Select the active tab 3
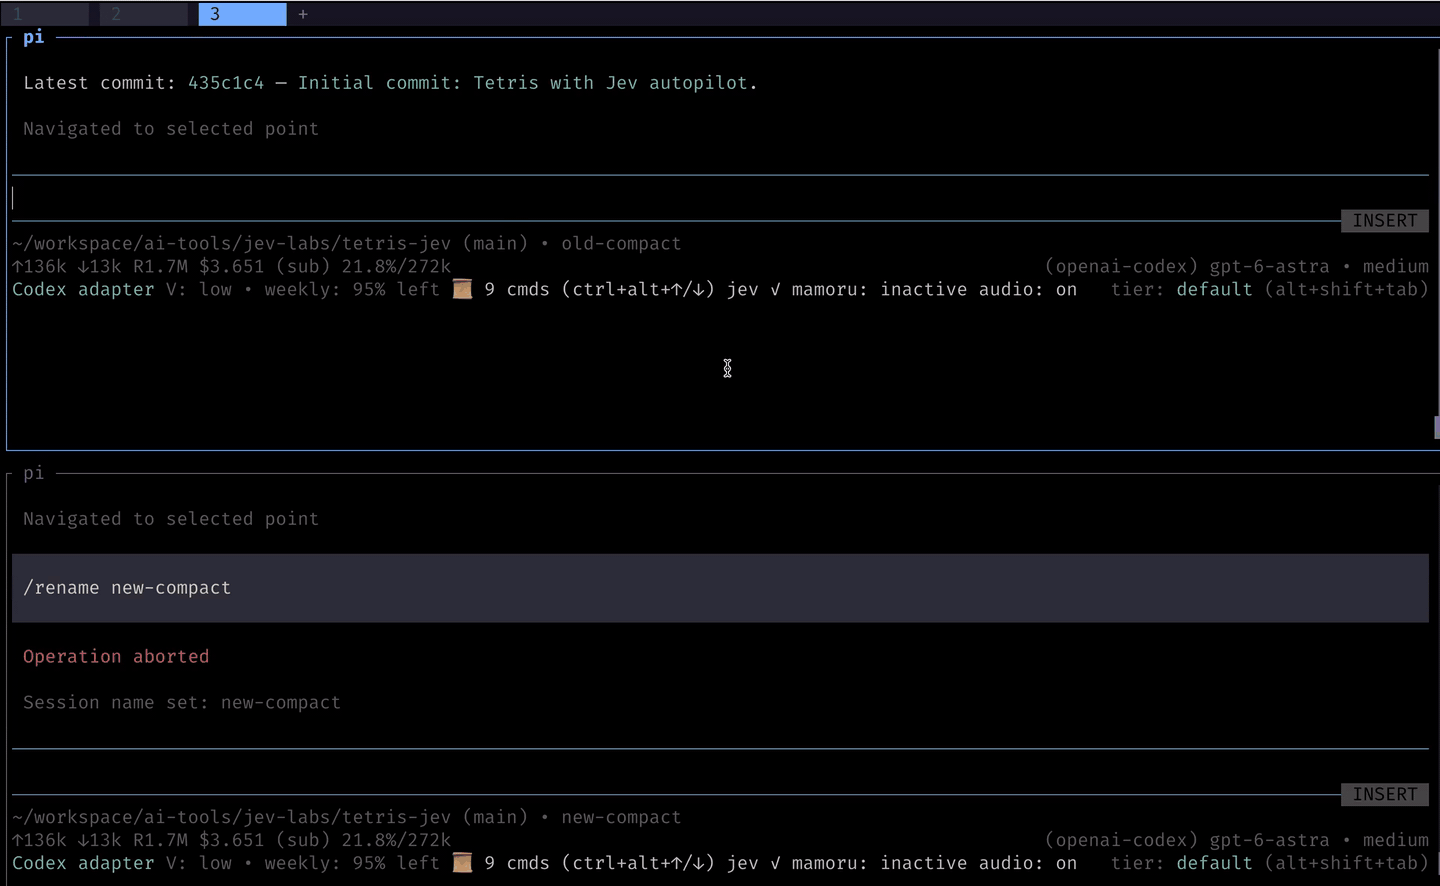 click(x=242, y=14)
